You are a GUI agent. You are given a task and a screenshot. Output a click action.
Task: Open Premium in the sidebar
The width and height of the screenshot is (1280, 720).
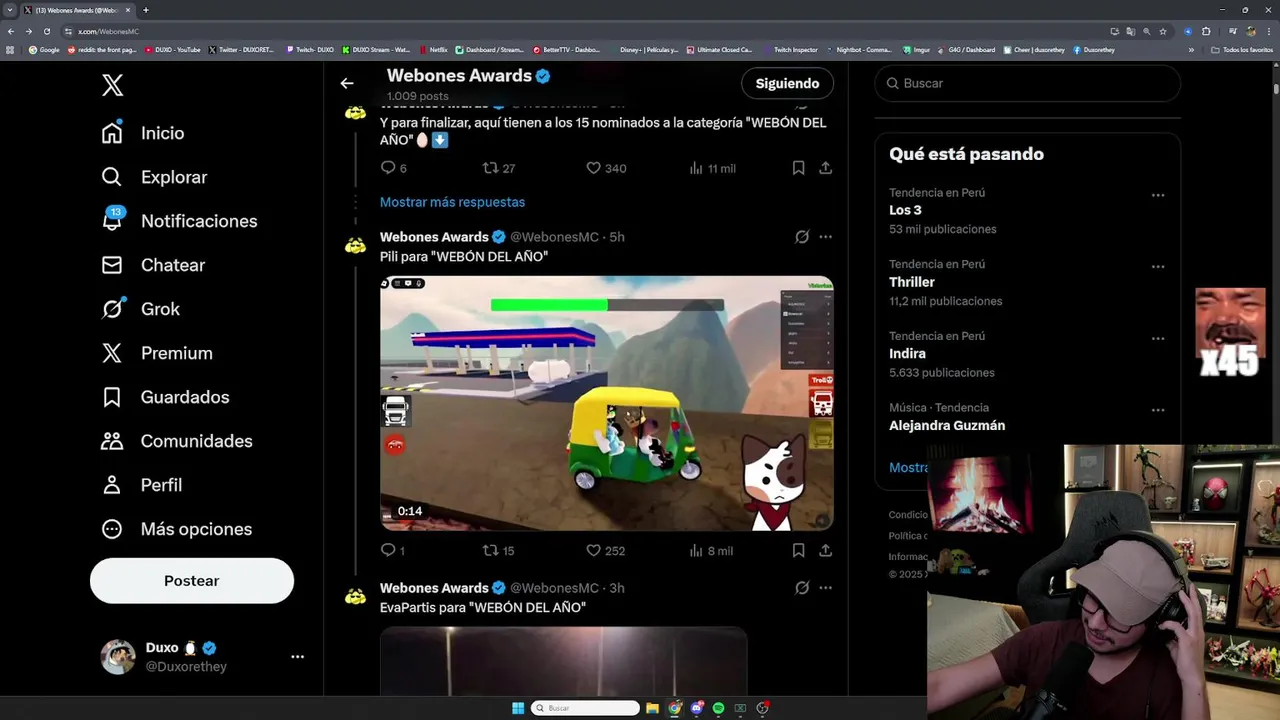click(x=156, y=353)
